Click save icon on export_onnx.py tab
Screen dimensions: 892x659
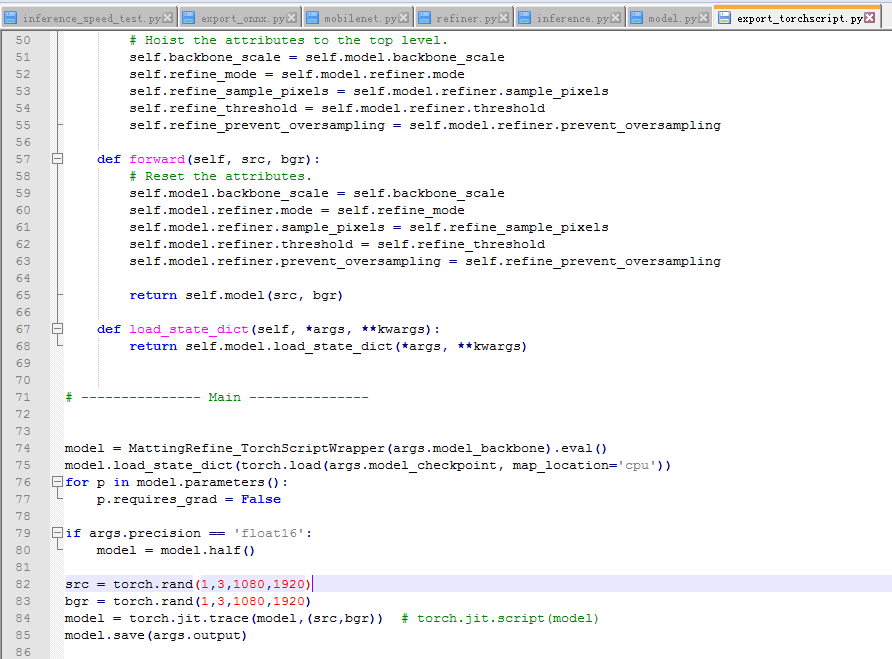pyautogui.click(x=188, y=18)
